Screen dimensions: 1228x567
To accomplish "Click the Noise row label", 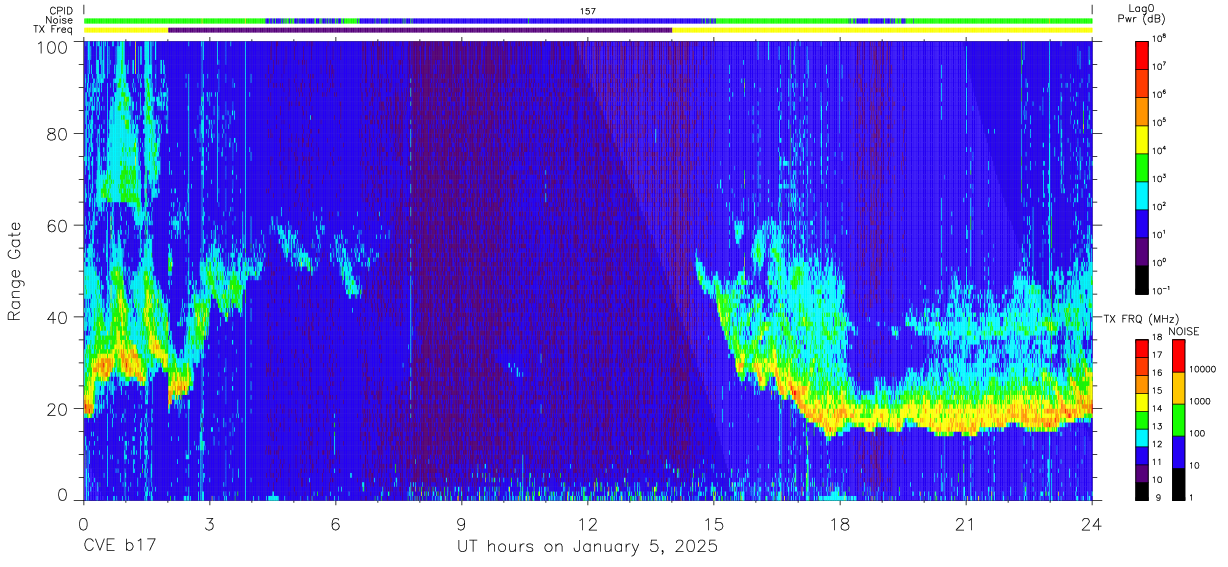I will point(59,20).
